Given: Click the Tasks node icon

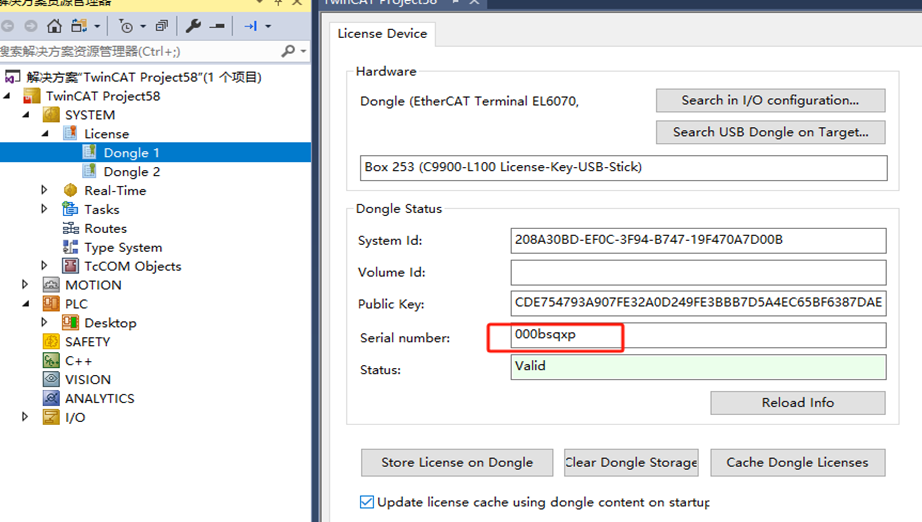Looking at the screenshot, I should [70, 209].
